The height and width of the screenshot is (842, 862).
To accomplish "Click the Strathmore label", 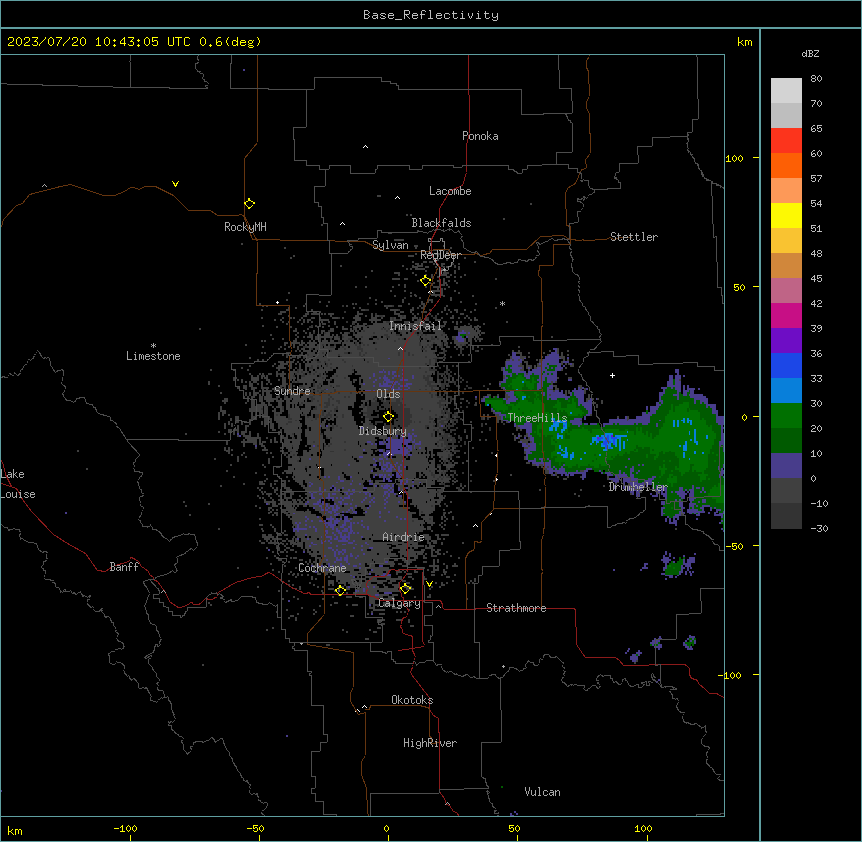I will [516, 608].
